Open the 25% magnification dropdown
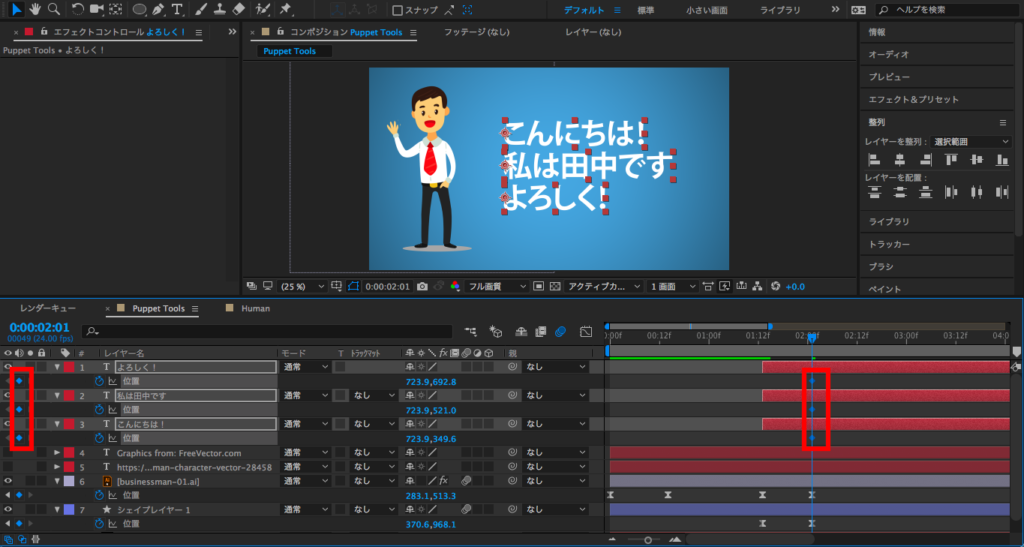1024x547 pixels. [x=300, y=286]
